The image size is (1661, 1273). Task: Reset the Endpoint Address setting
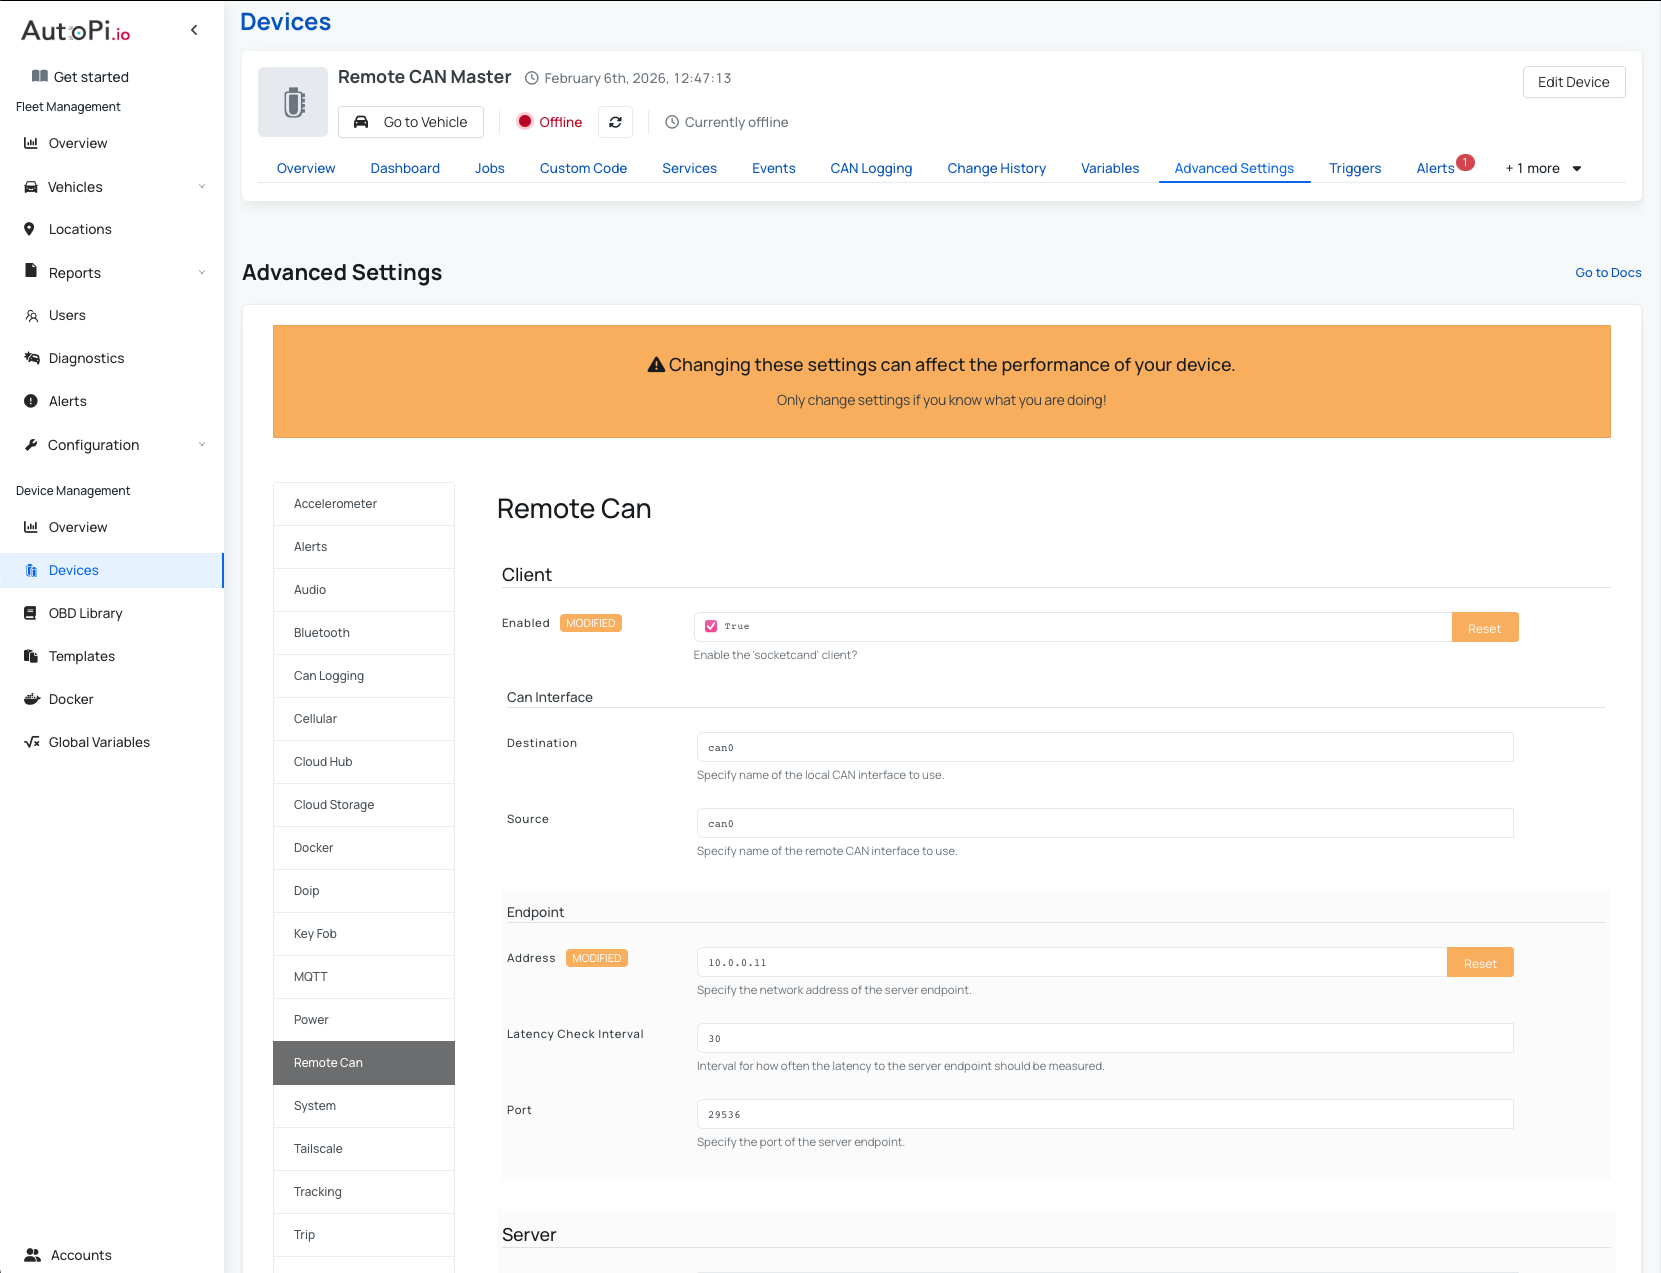coord(1480,963)
